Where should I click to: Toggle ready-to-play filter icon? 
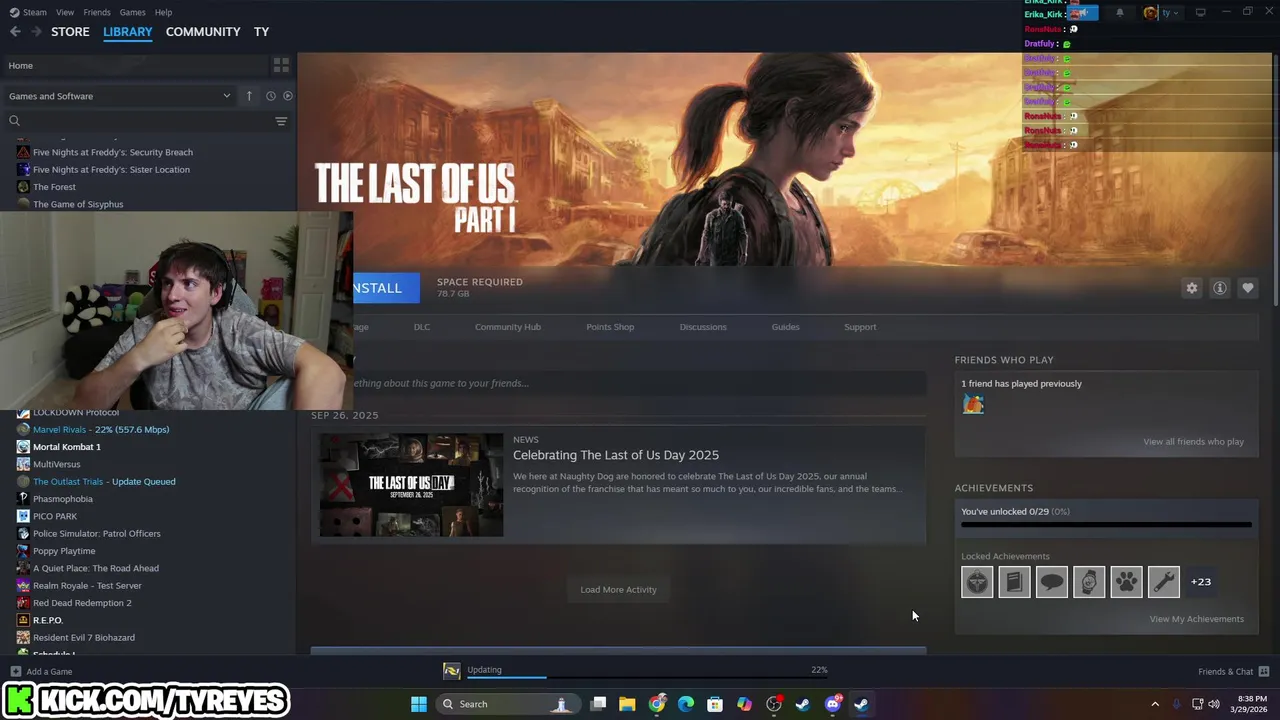tap(287, 96)
